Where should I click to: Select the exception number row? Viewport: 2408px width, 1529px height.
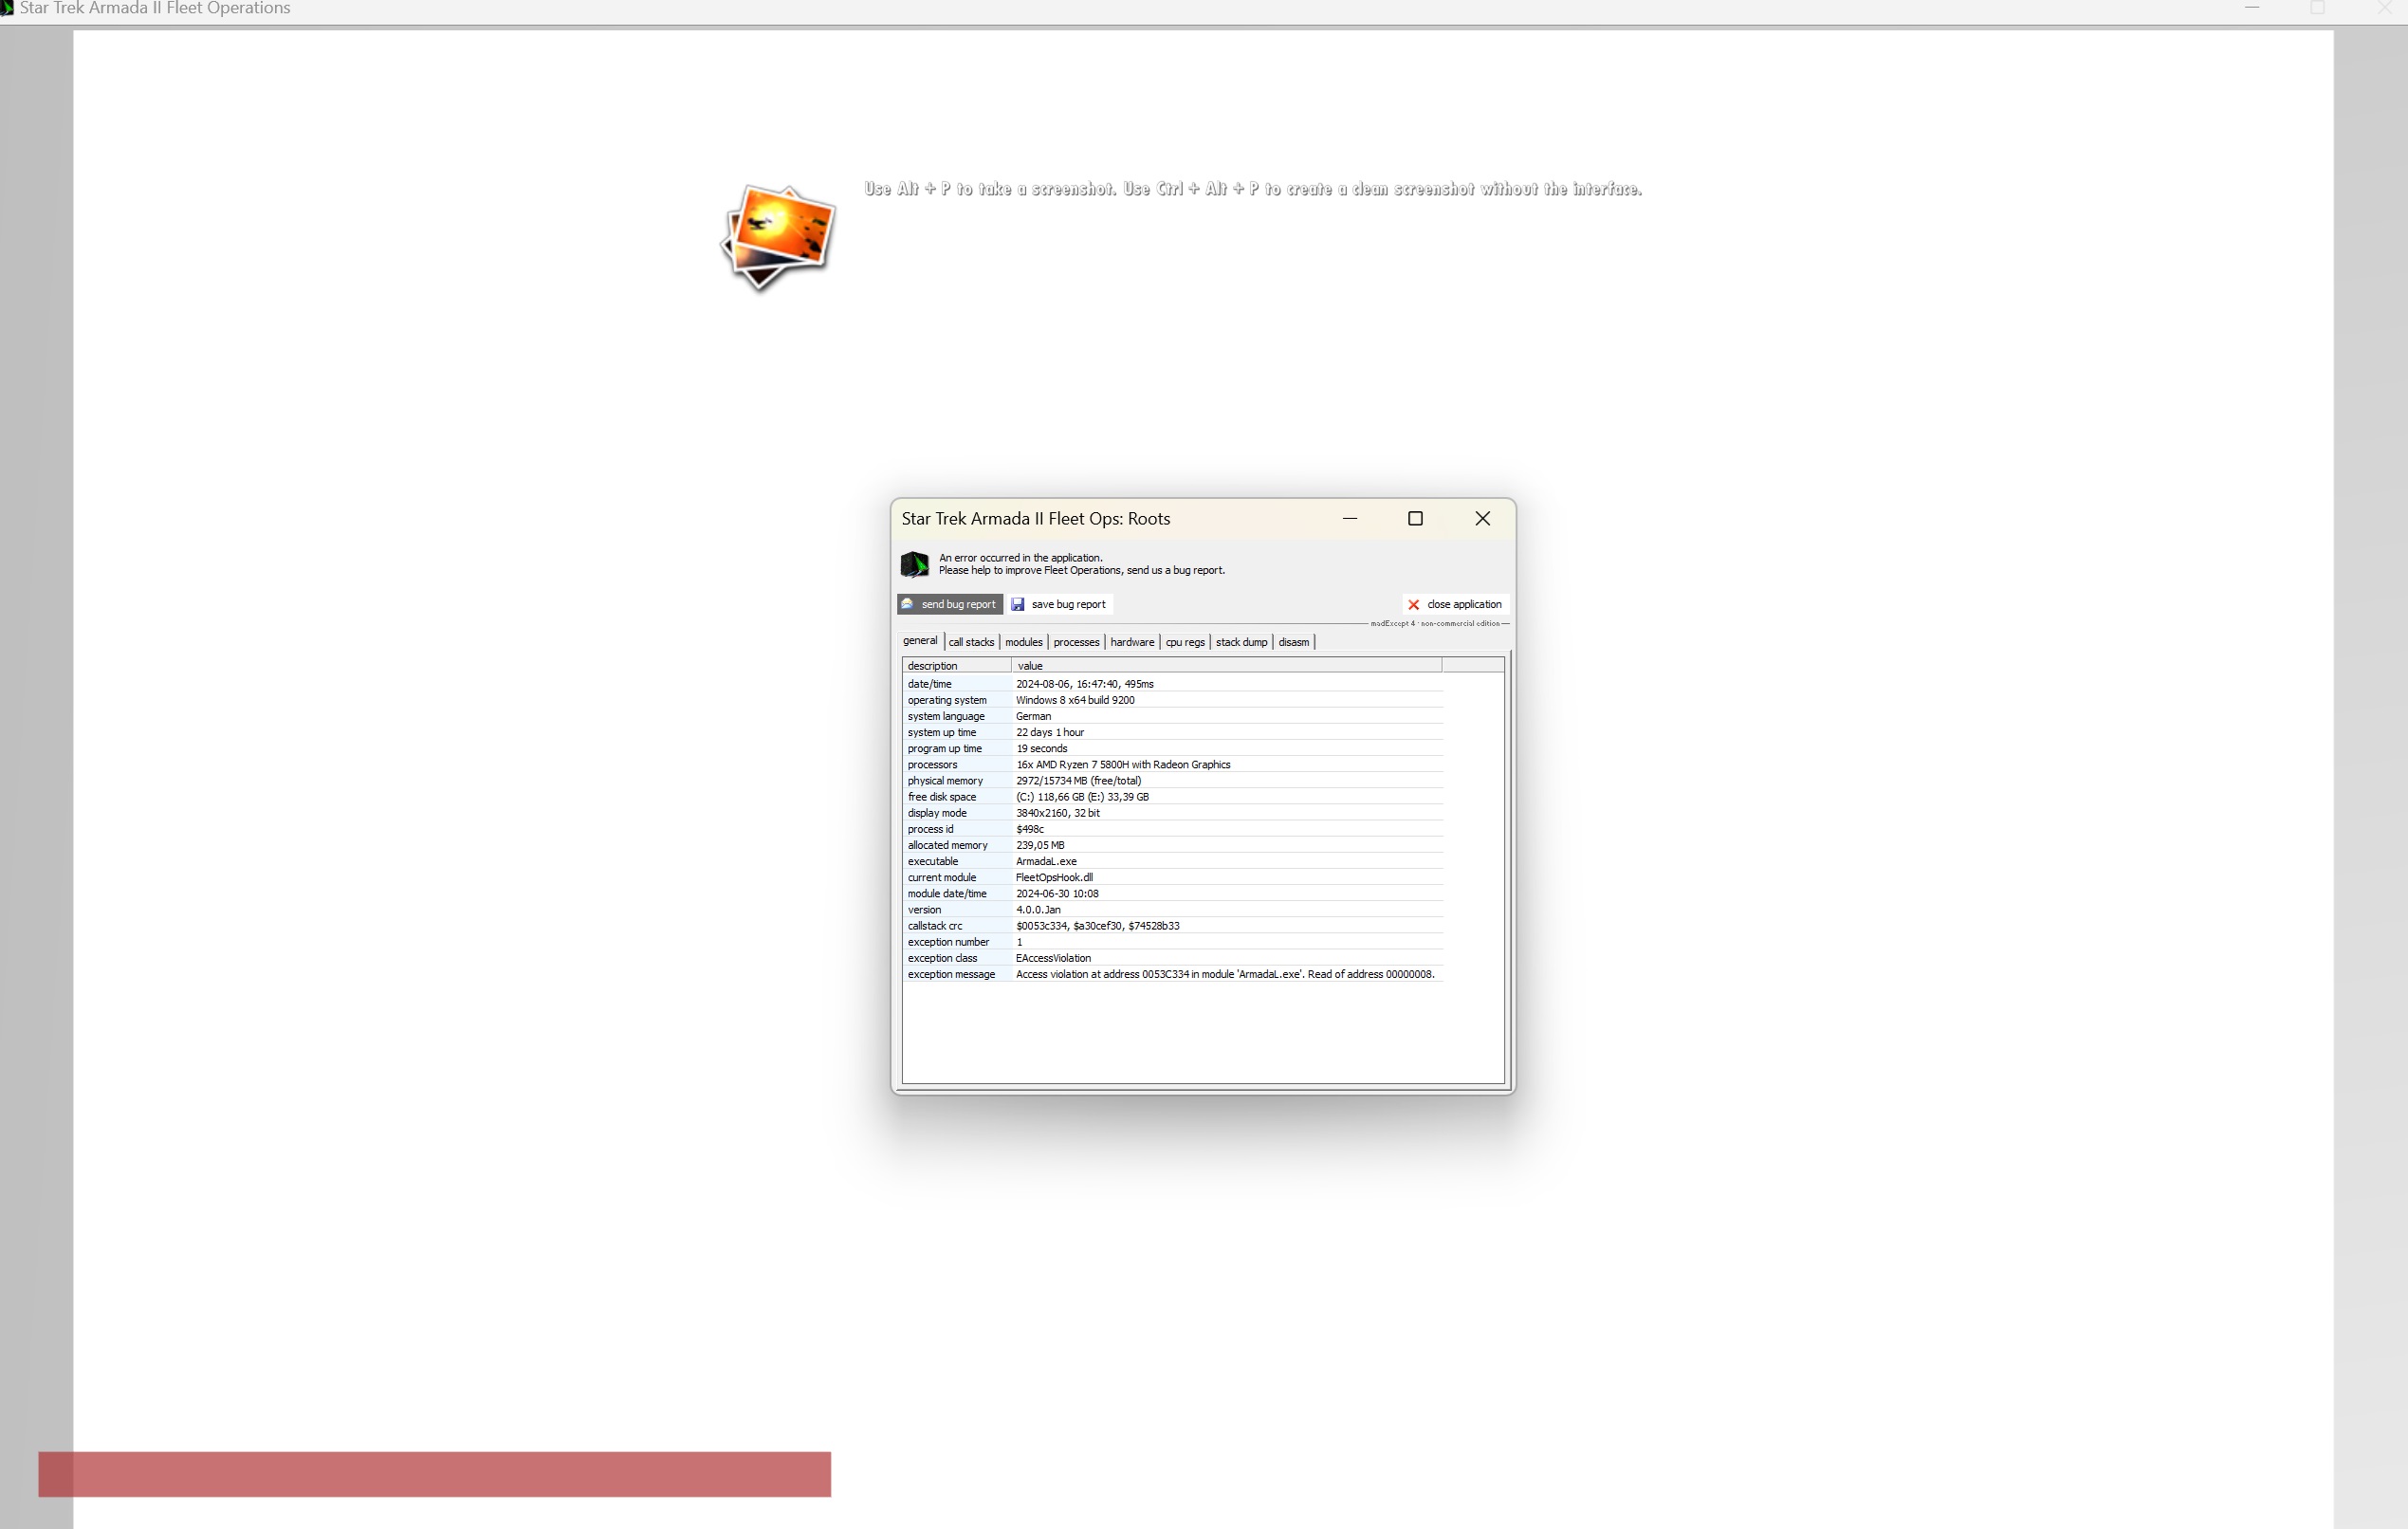[x=1172, y=942]
